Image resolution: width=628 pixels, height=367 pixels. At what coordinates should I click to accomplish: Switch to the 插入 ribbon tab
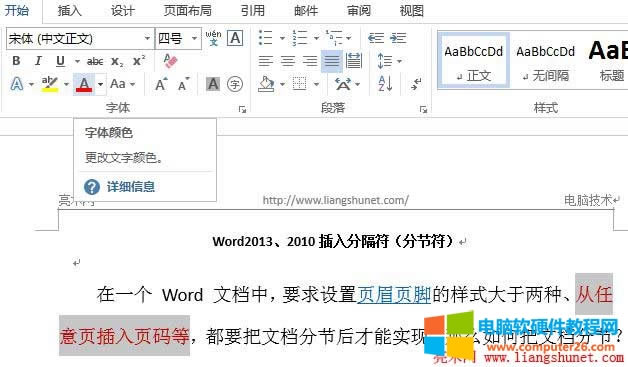coord(70,10)
